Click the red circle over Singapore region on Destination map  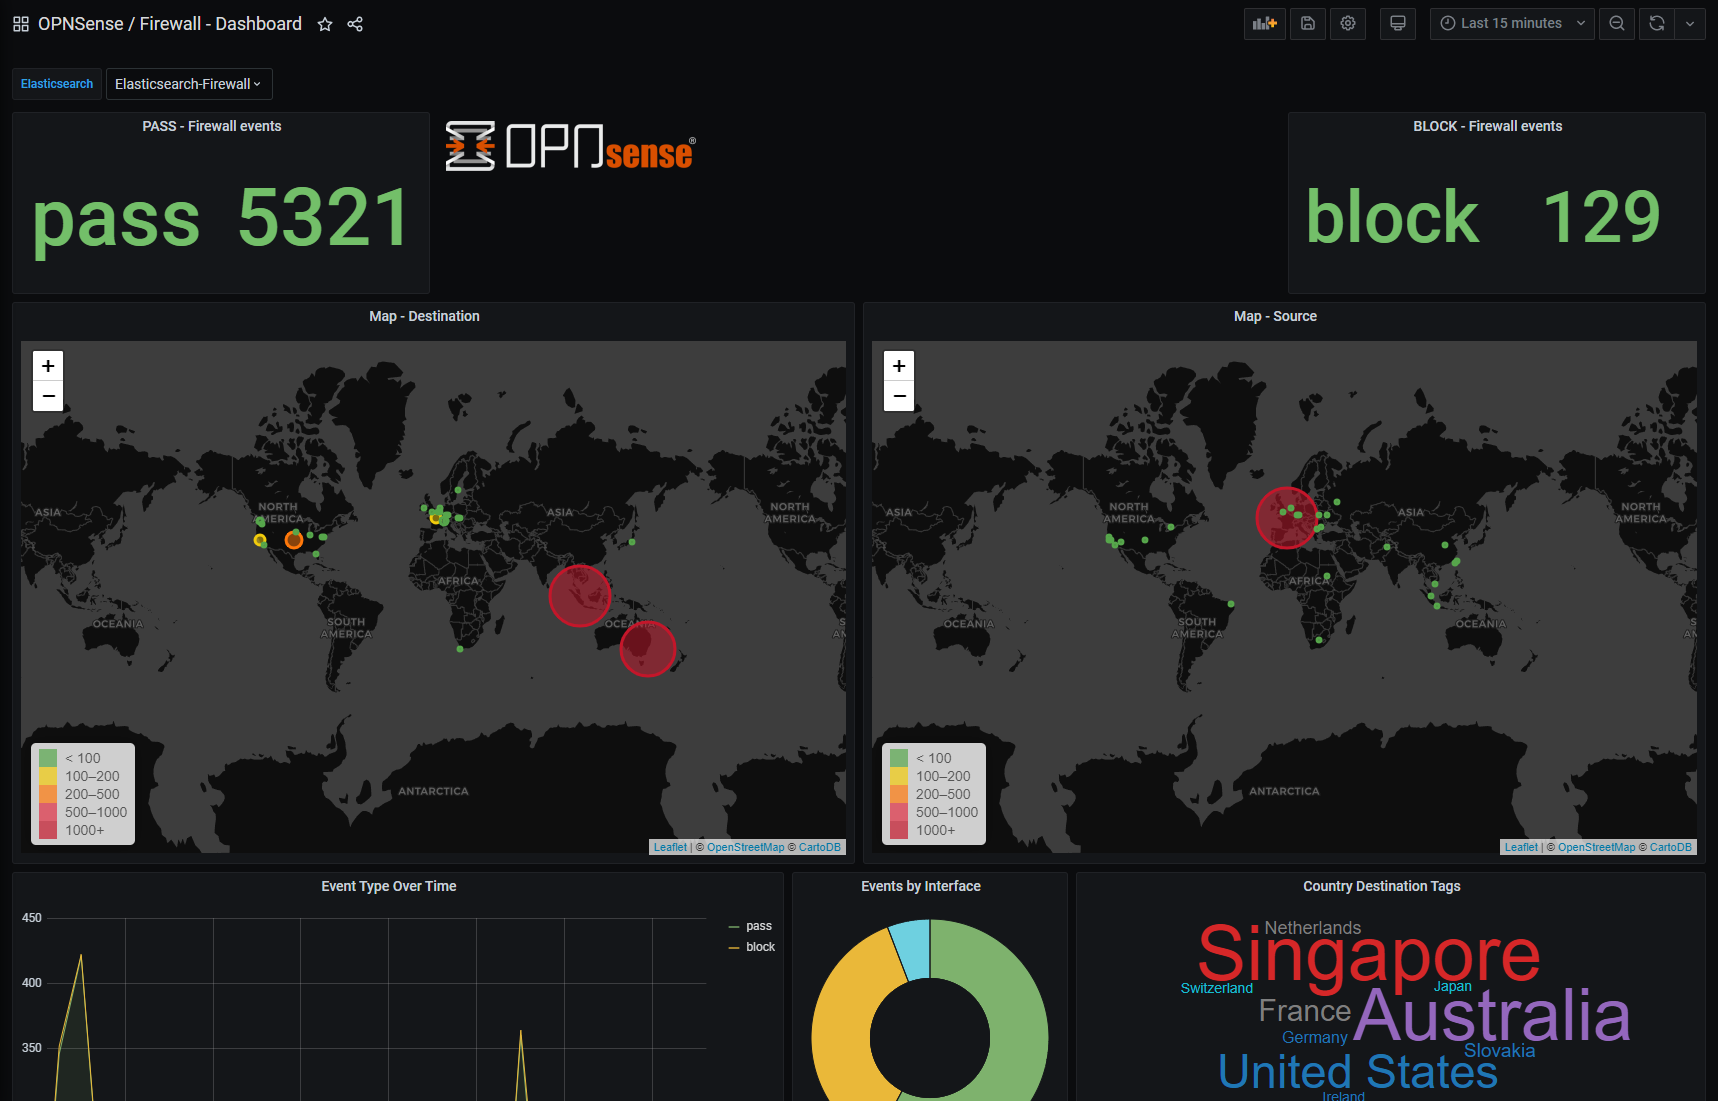click(580, 596)
